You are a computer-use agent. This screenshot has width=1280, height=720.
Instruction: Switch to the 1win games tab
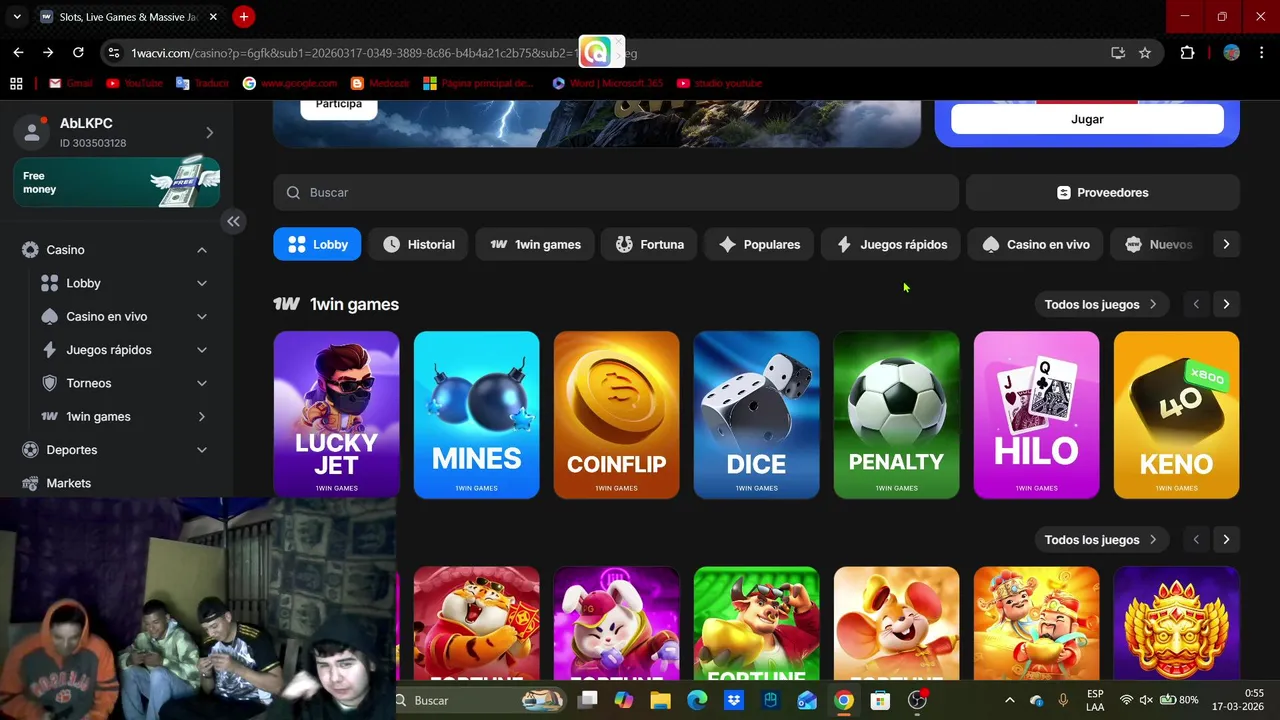(535, 244)
